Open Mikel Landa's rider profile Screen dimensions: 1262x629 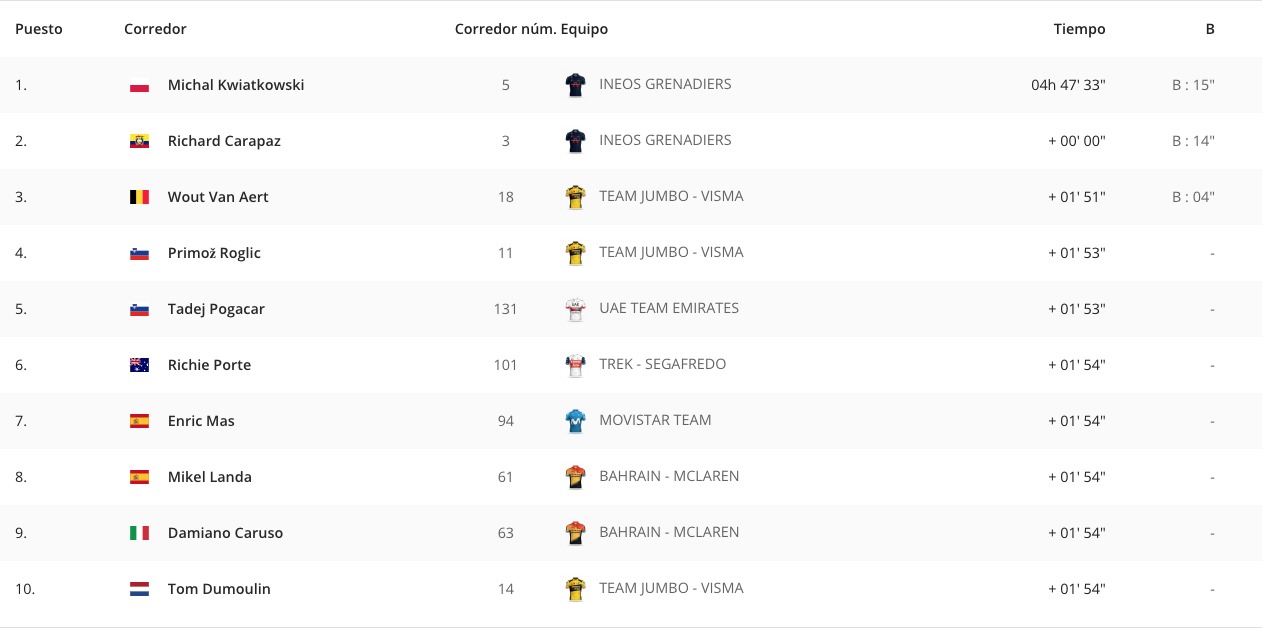pyautogui.click(x=210, y=477)
